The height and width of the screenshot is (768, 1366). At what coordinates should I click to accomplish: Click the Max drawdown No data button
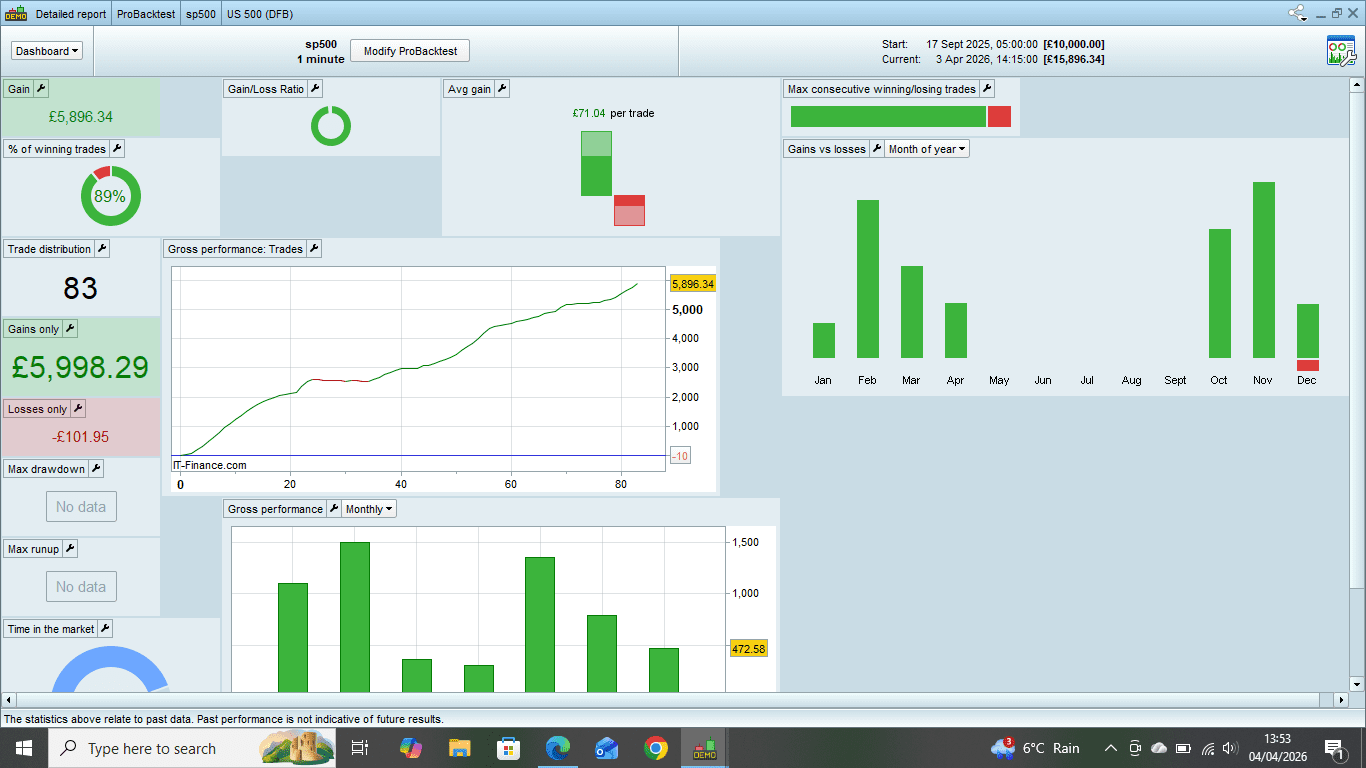(81, 507)
